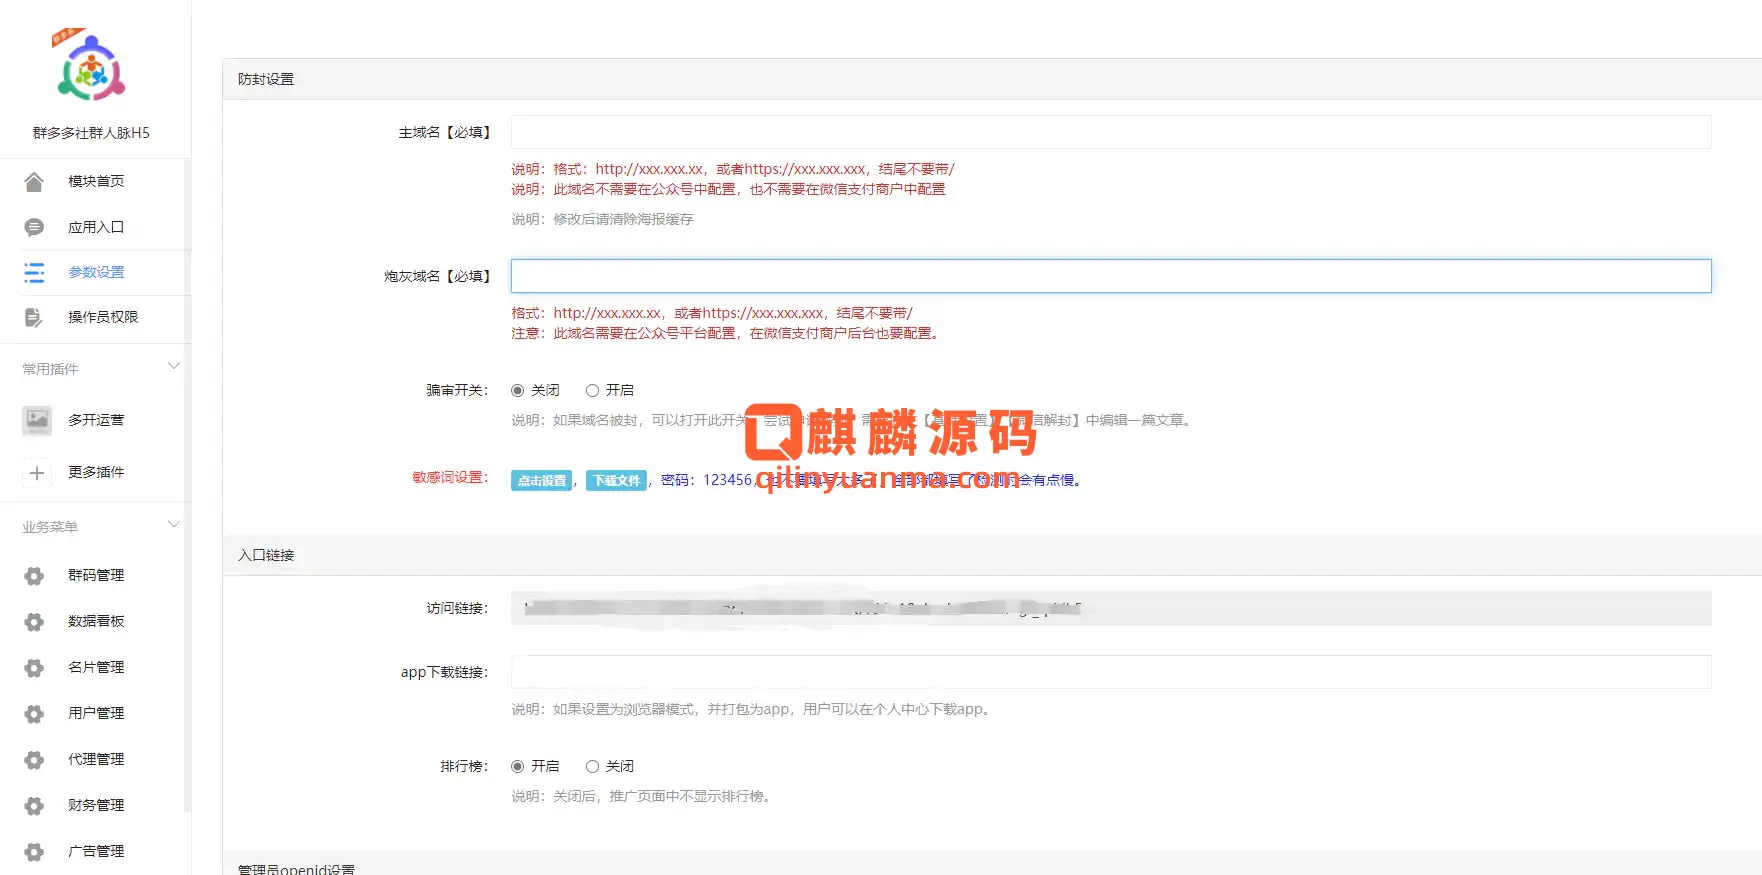Screen dimensions: 1762x875
Task: Click the 说明：关闭后，推广页面中不显示排行榜 note
Action: [x=641, y=796]
